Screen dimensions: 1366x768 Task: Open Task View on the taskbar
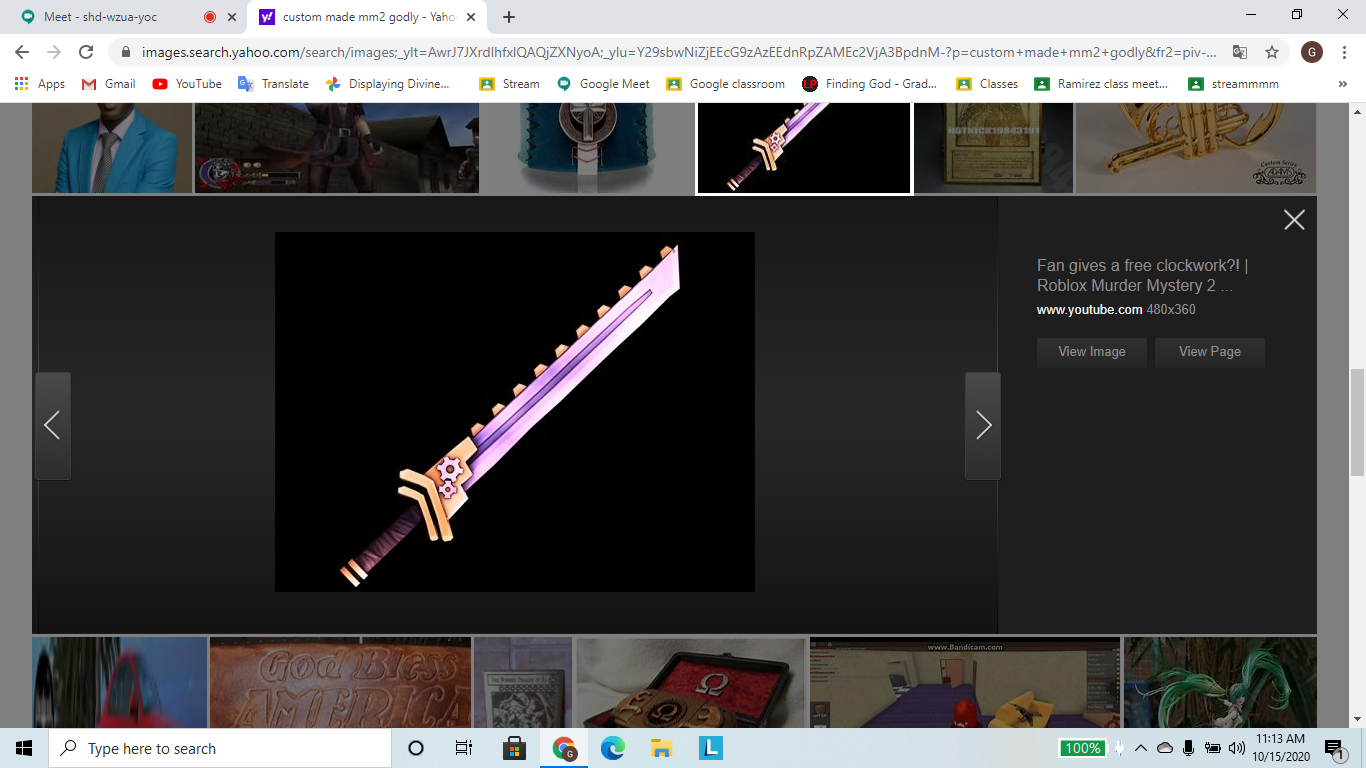pos(464,748)
